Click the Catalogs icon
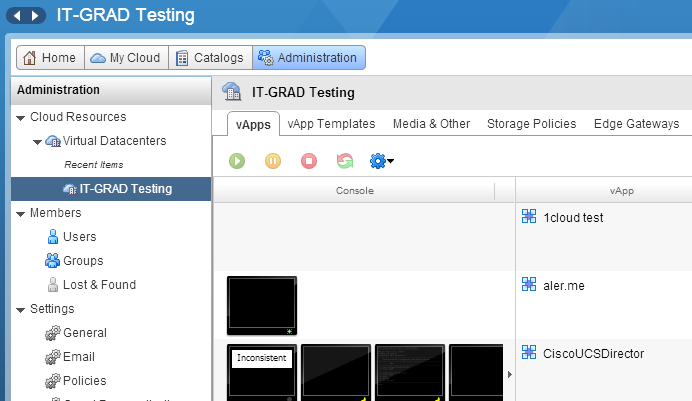This screenshot has height=401, width=692. pyautogui.click(x=182, y=58)
